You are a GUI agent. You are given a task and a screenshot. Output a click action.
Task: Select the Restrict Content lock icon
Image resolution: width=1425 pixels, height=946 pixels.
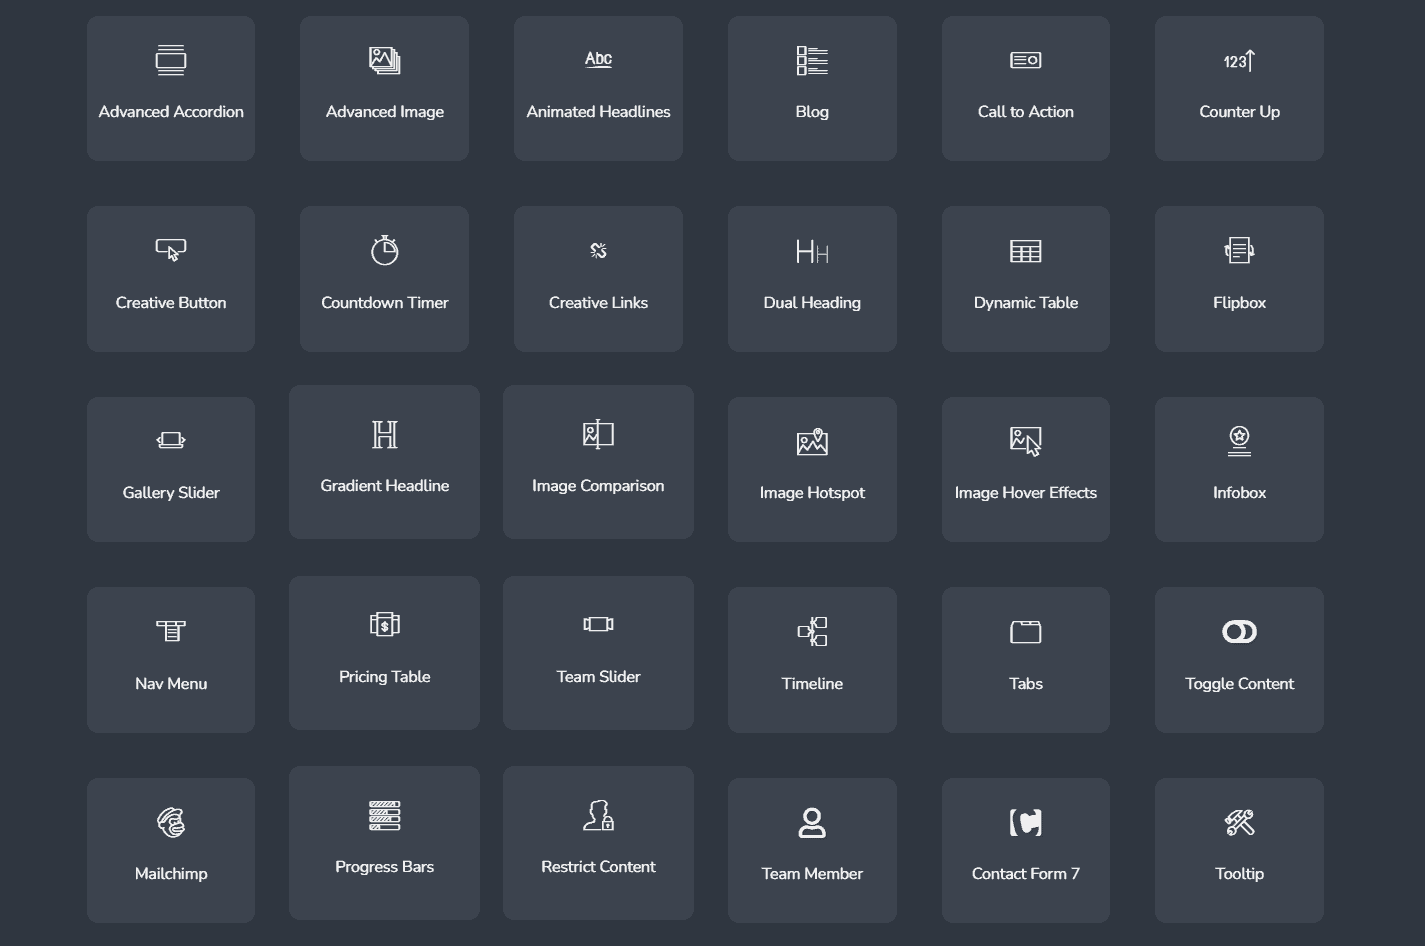(598, 816)
